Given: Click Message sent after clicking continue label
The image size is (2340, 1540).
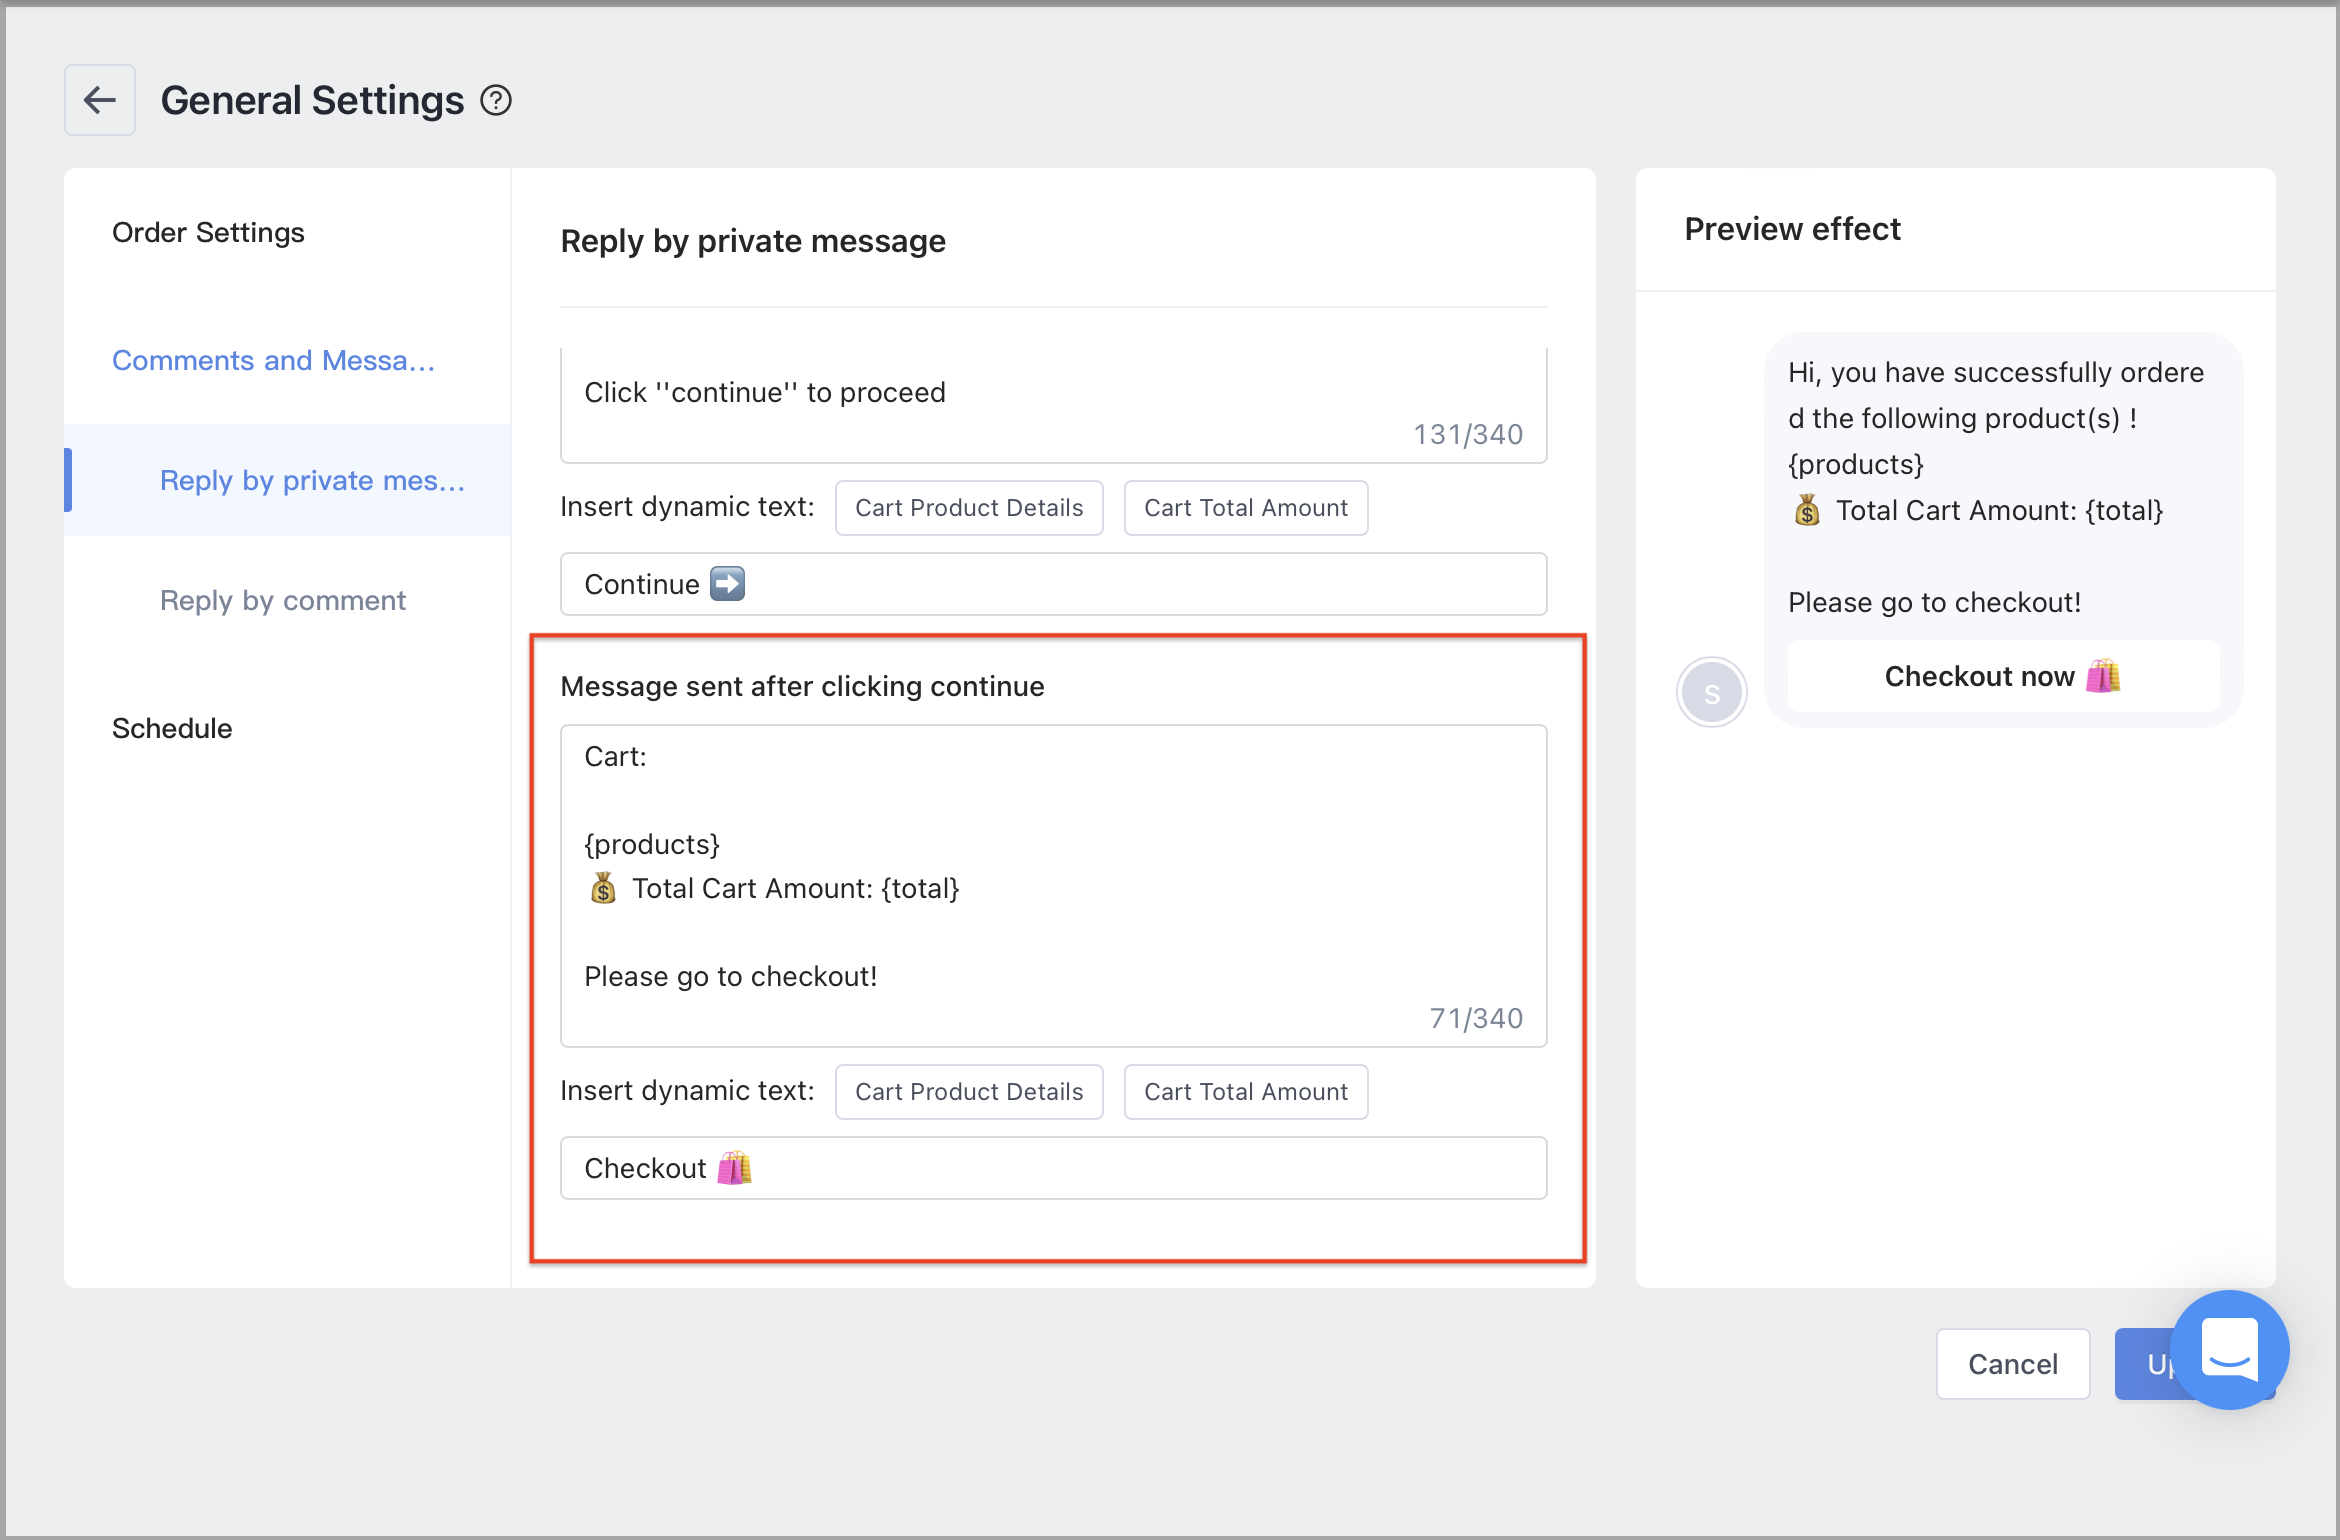Looking at the screenshot, I should point(802,686).
